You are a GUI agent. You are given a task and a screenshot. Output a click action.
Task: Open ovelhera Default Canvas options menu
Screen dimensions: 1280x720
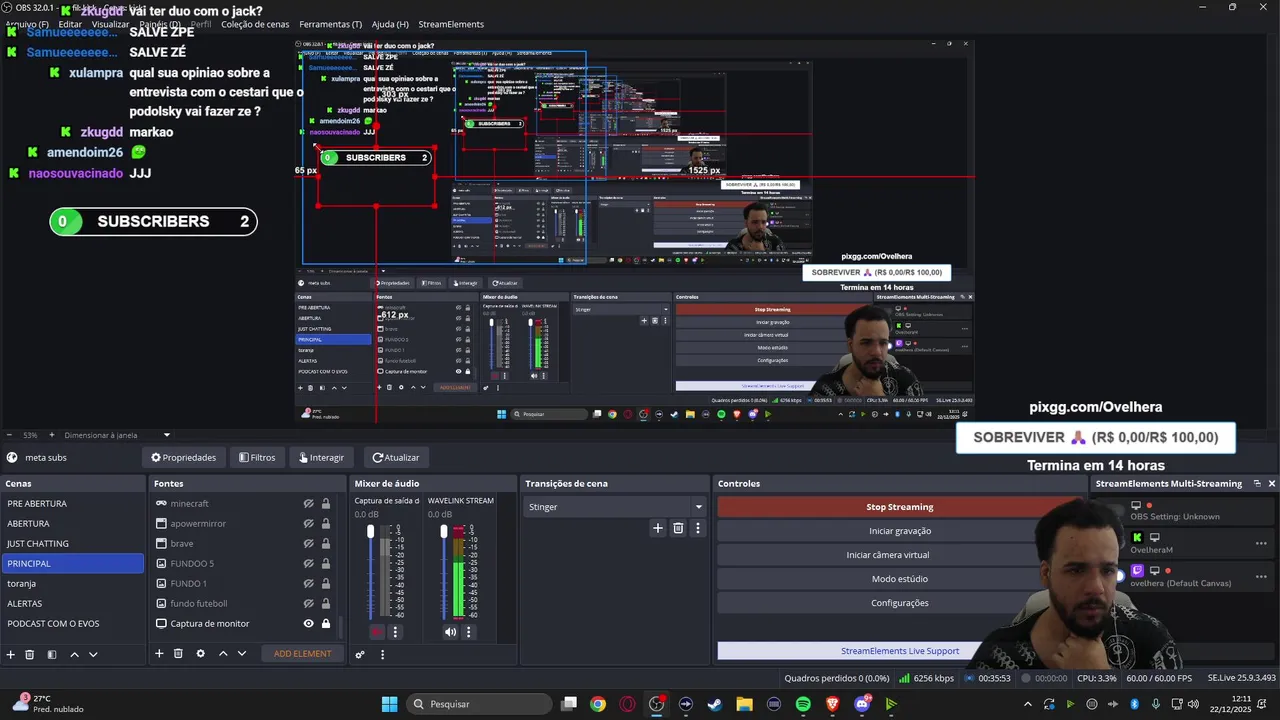pos(1261,575)
